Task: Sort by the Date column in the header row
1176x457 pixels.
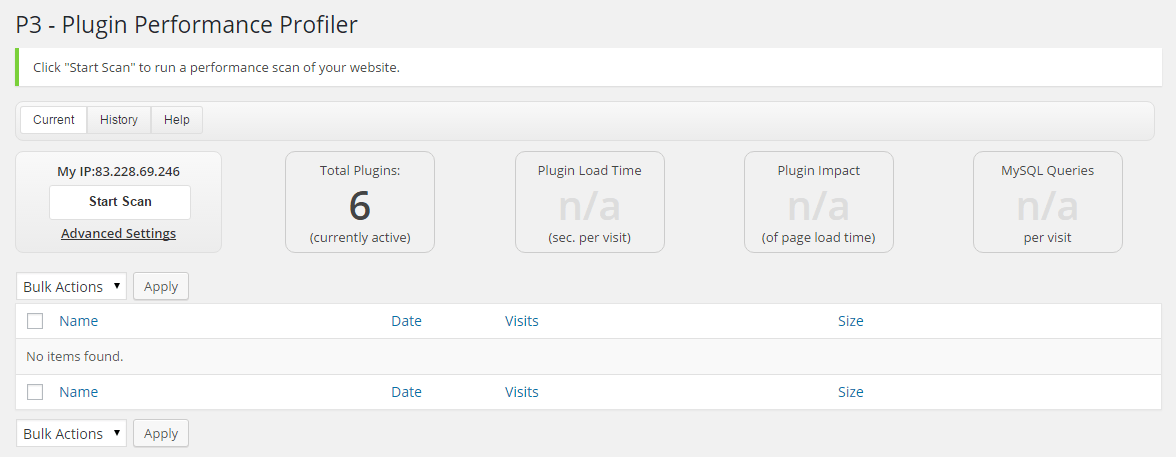Action: pos(406,321)
